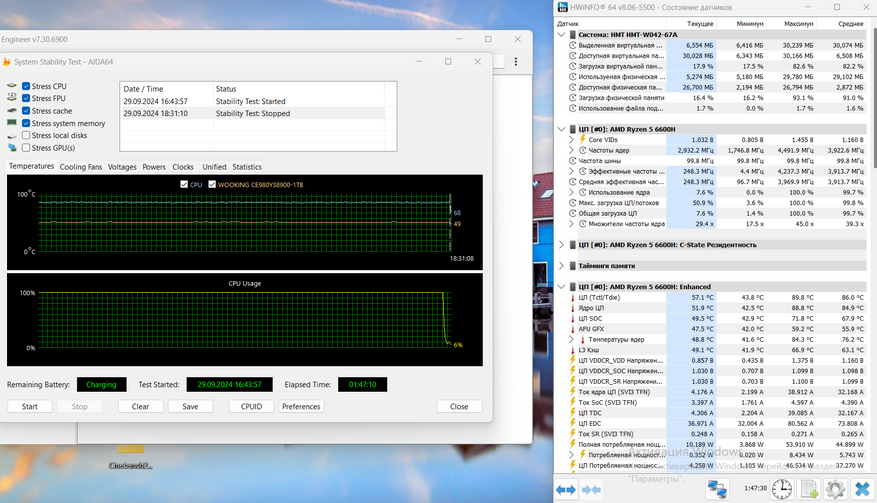
Task: Click the blue X icon in HWiNFO toolbar
Action: [862, 489]
